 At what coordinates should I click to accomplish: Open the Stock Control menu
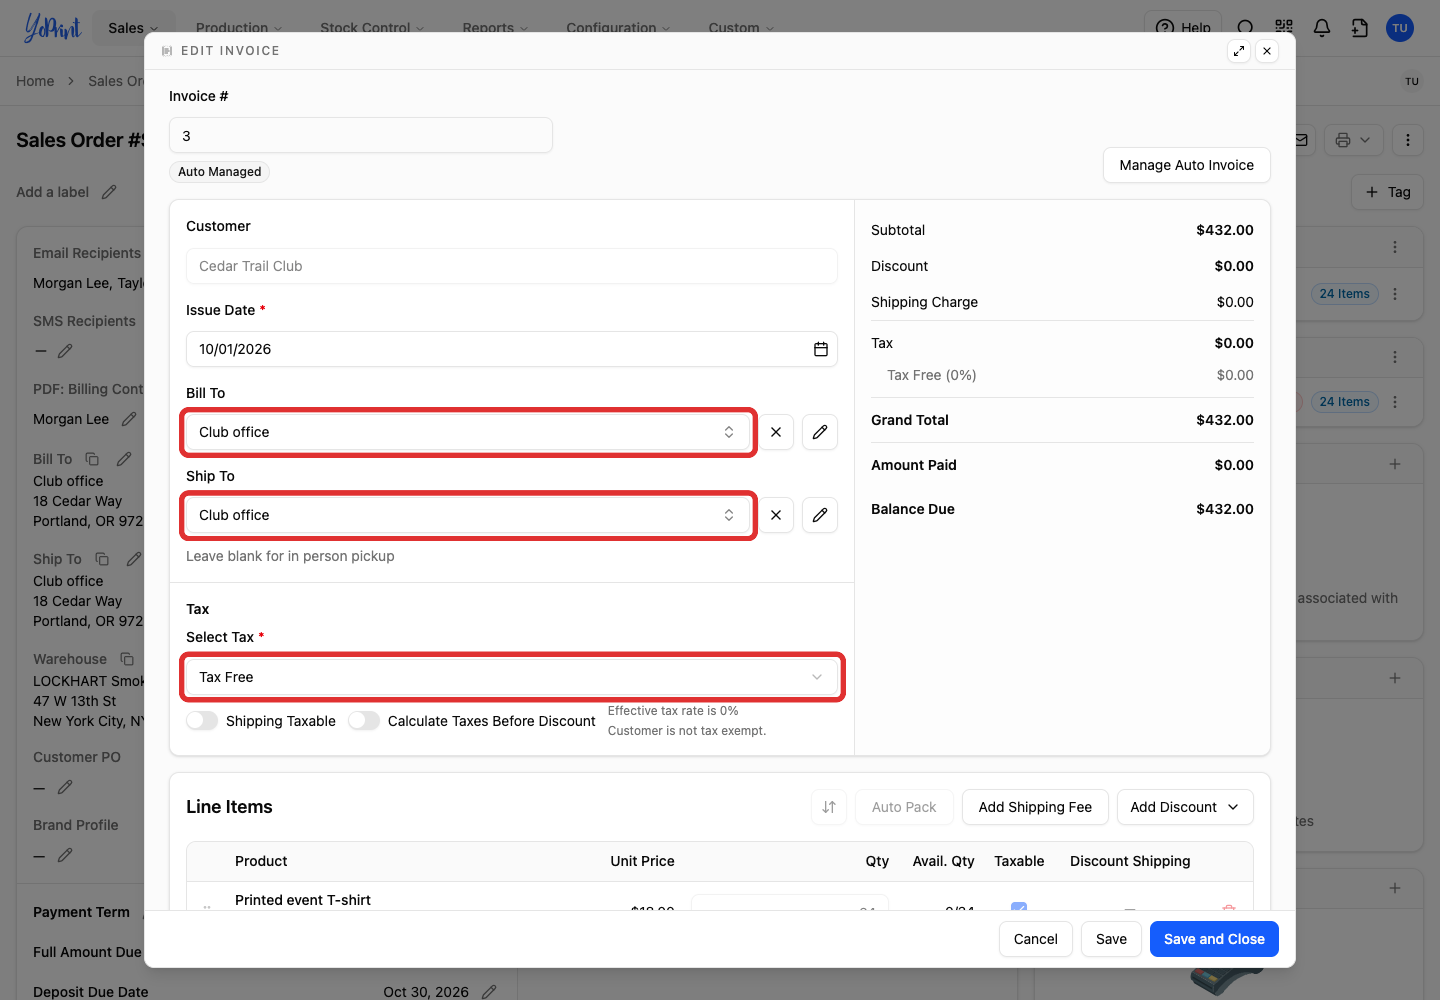pos(372,28)
